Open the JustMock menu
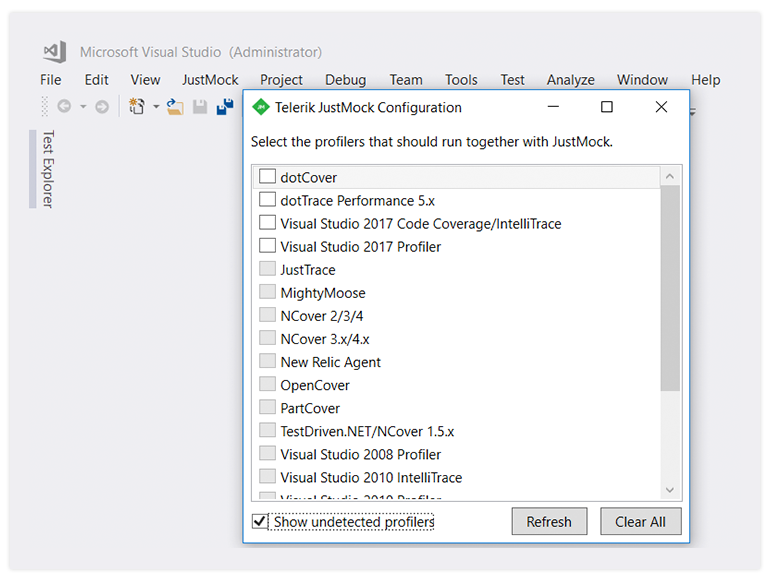This screenshot has width=770, height=581. (210, 80)
